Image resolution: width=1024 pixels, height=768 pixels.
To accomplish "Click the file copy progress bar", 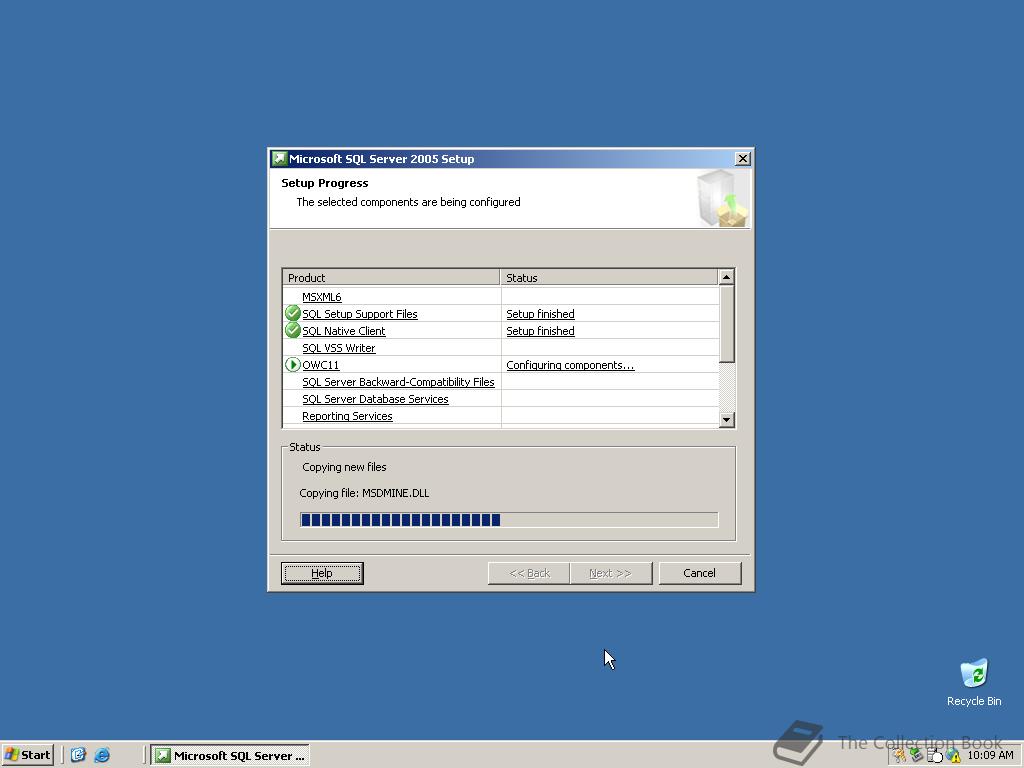I will [x=509, y=520].
